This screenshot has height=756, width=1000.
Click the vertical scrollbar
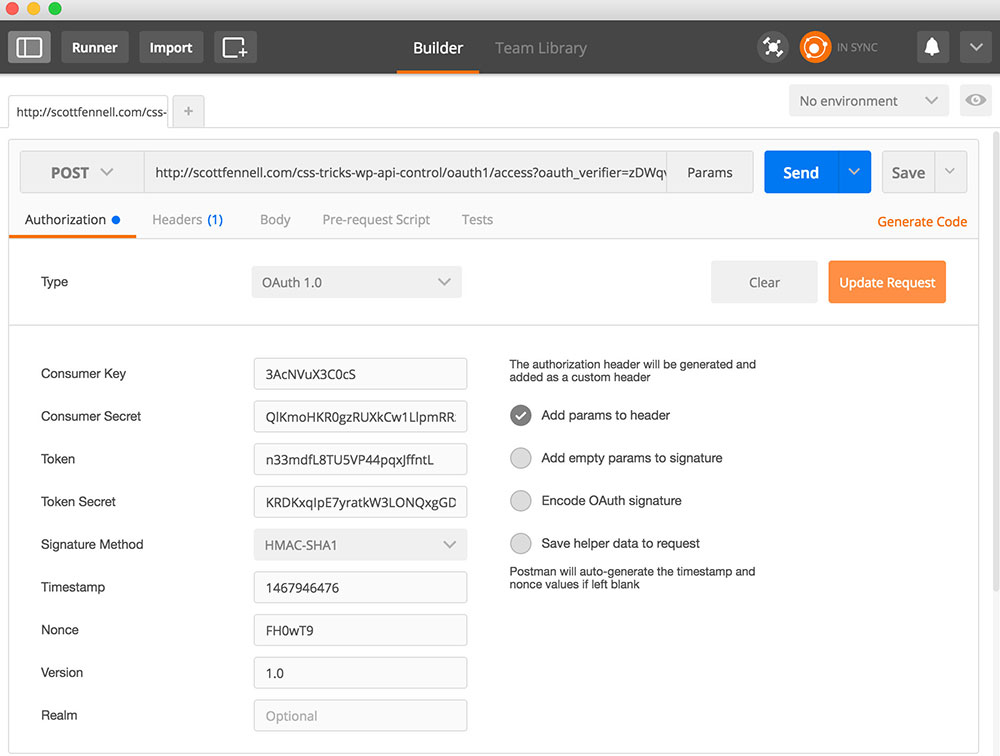click(996, 361)
